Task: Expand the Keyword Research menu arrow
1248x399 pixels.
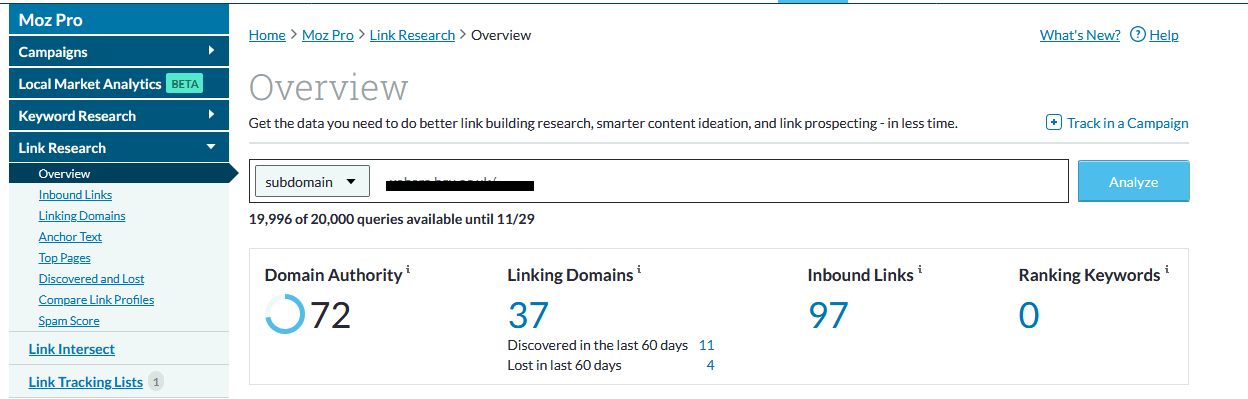Action: (211, 115)
